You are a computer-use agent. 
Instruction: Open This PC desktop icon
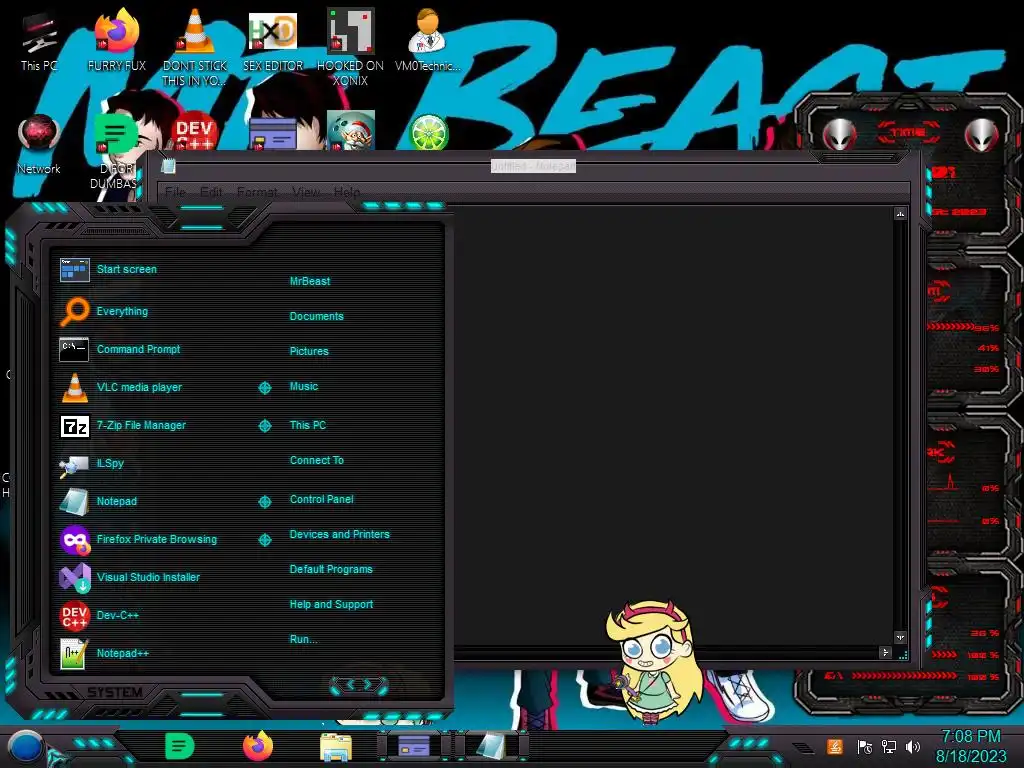[39, 41]
